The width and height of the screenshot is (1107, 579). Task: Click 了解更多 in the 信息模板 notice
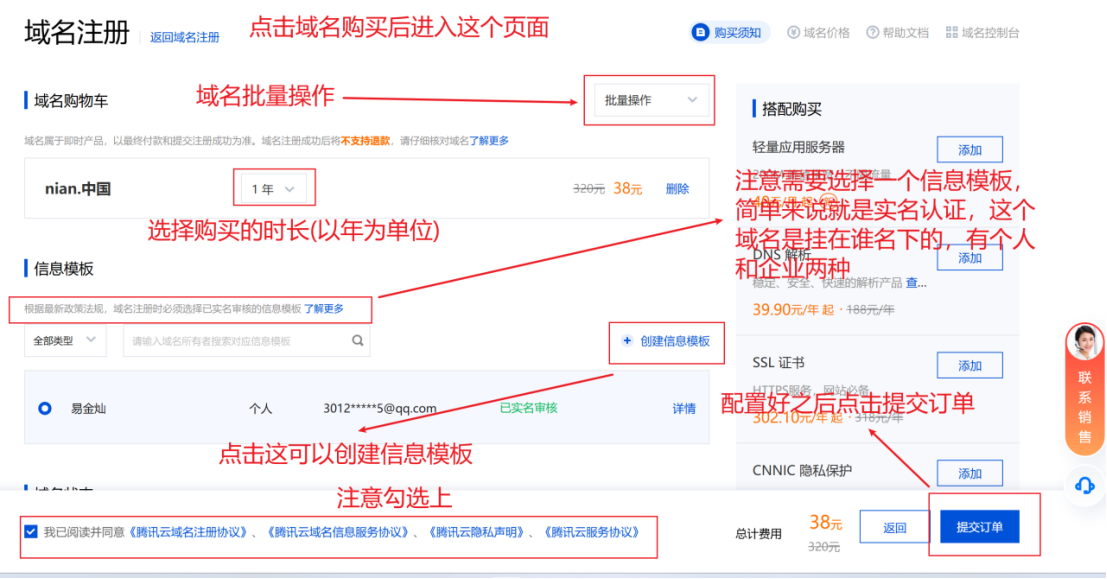(324, 309)
